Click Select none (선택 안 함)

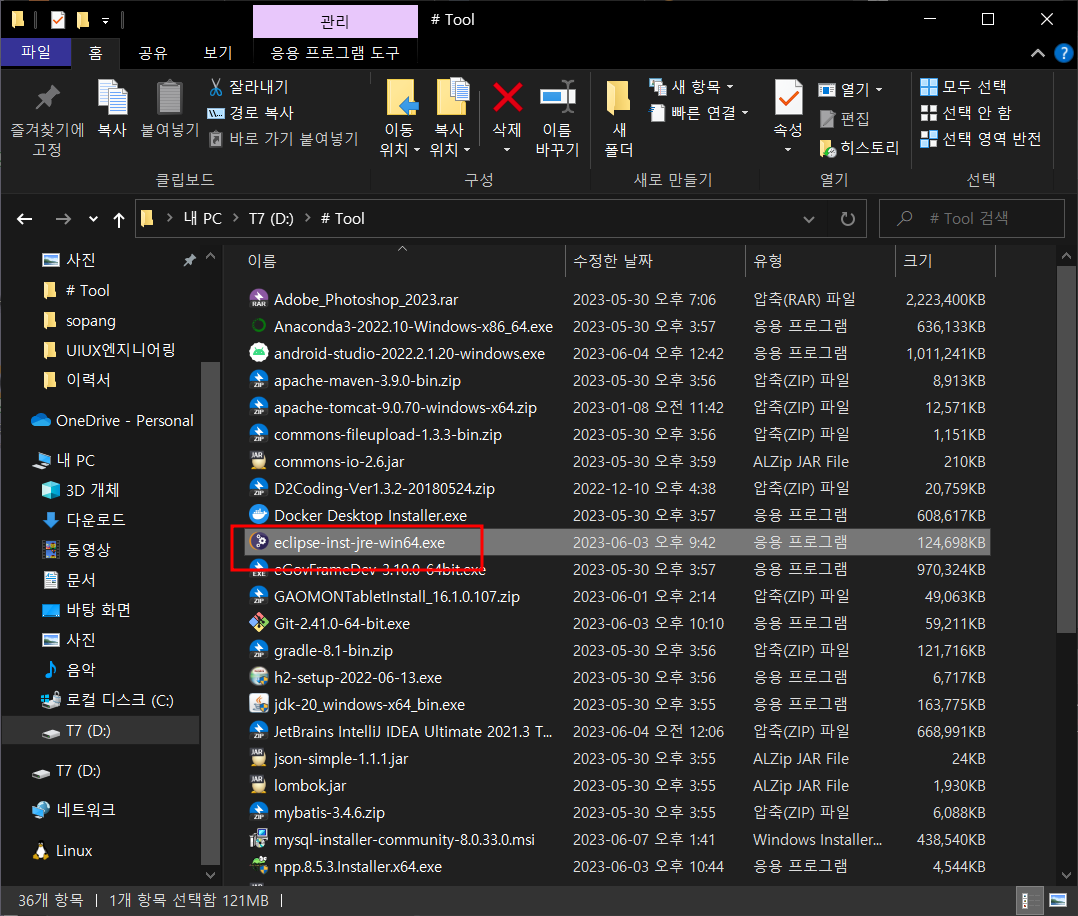(966, 113)
